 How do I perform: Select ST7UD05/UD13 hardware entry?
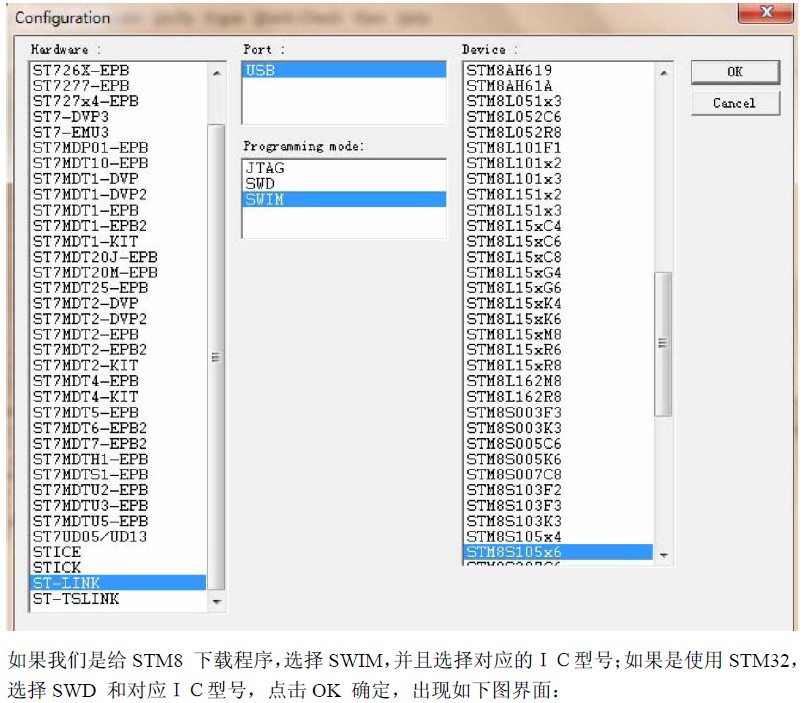118,537
